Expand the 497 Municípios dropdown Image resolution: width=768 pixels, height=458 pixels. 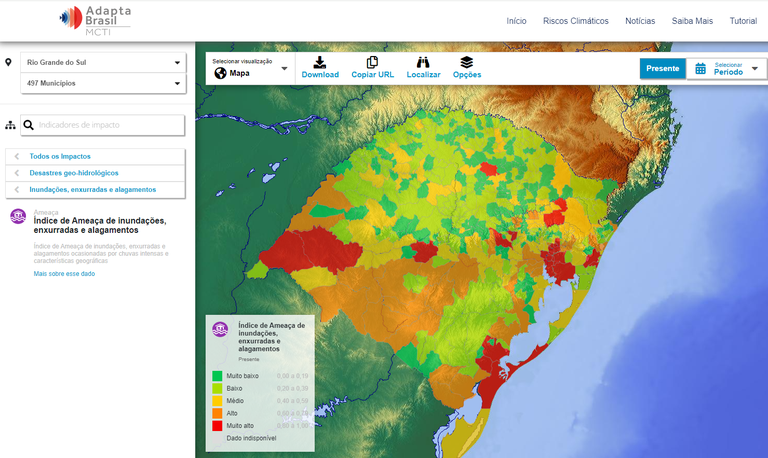pyautogui.click(x=104, y=83)
